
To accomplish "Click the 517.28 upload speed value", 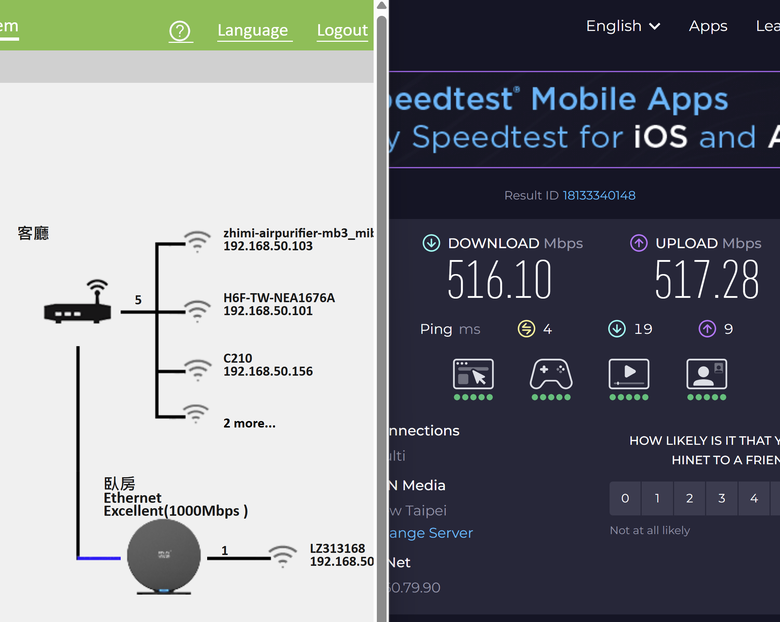I will [707, 280].
